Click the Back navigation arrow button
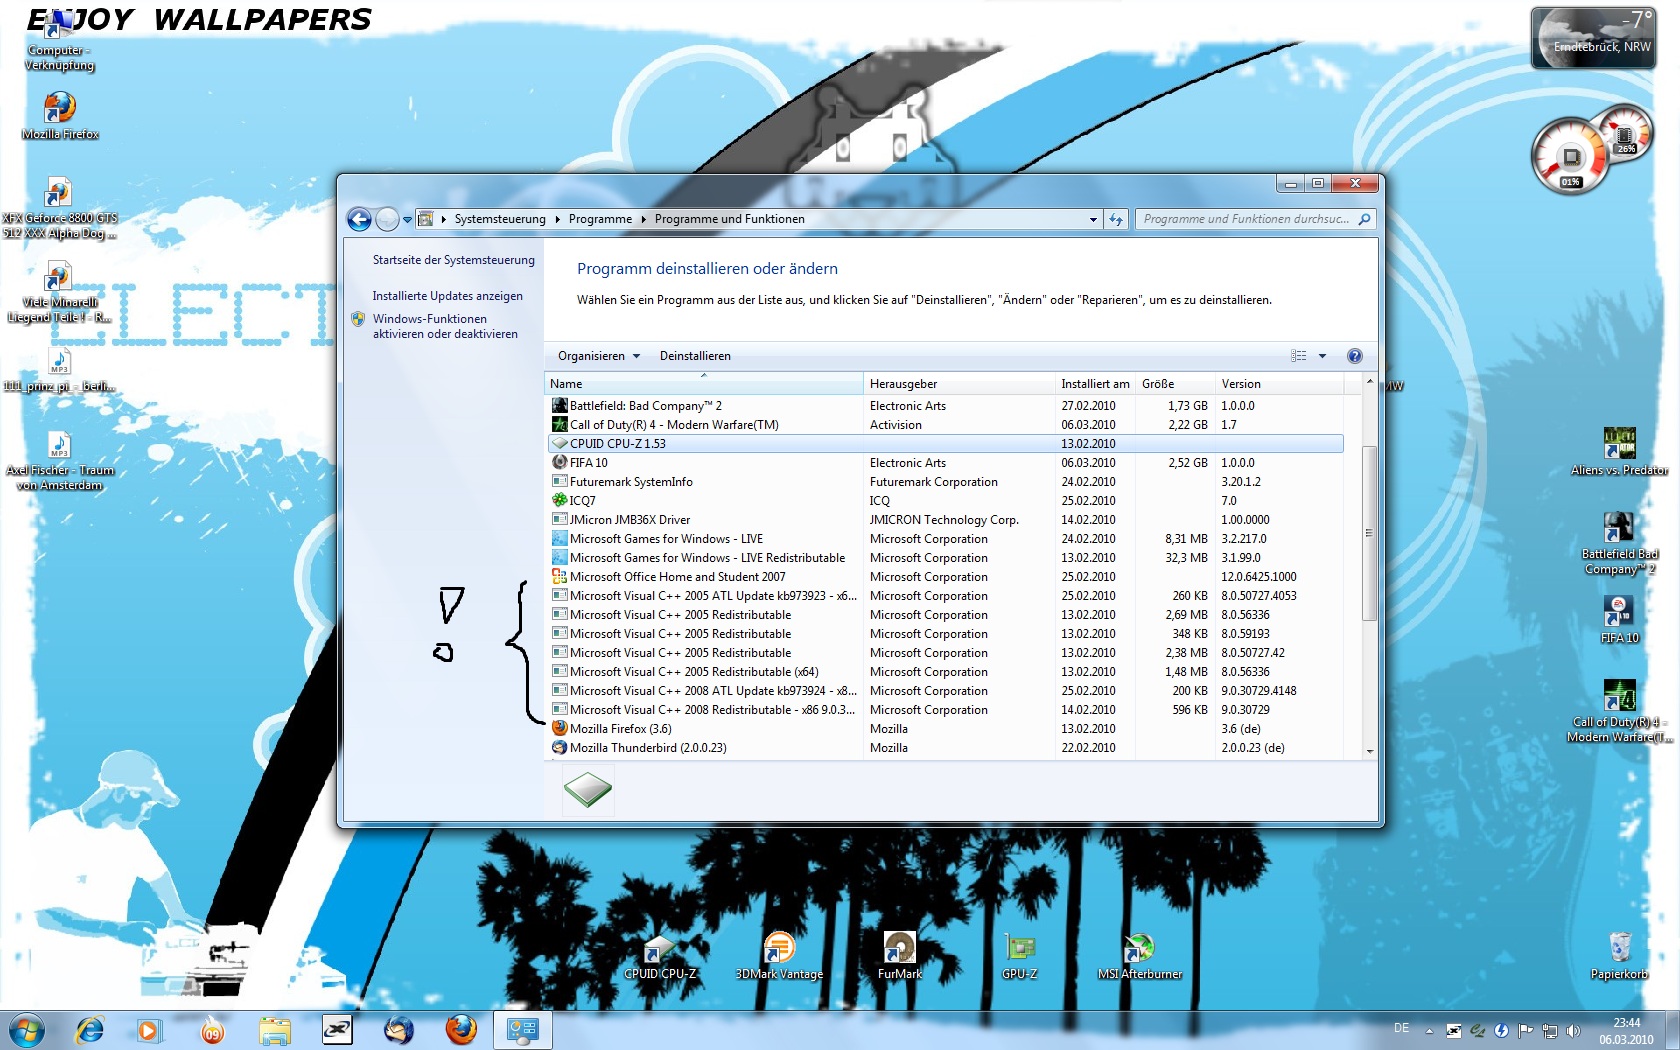The width and height of the screenshot is (1680, 1050). coord(359,219)
